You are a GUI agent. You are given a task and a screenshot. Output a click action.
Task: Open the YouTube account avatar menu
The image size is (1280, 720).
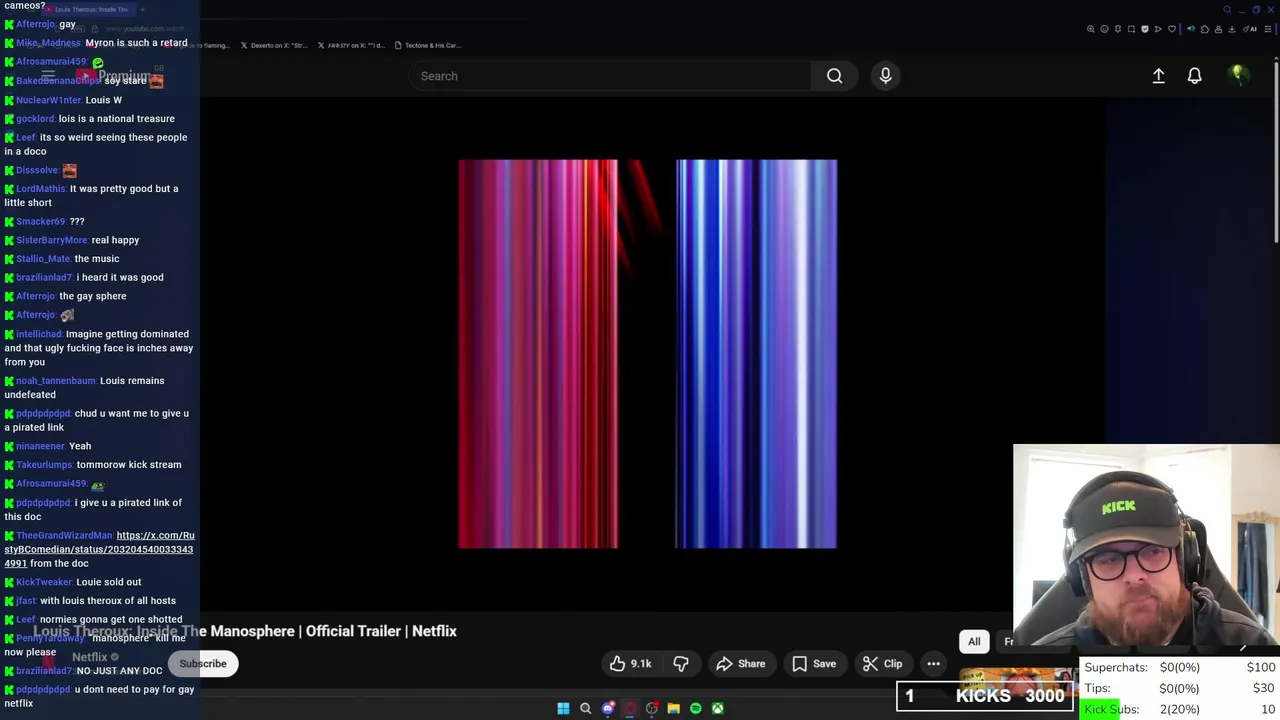point(1238,75)
